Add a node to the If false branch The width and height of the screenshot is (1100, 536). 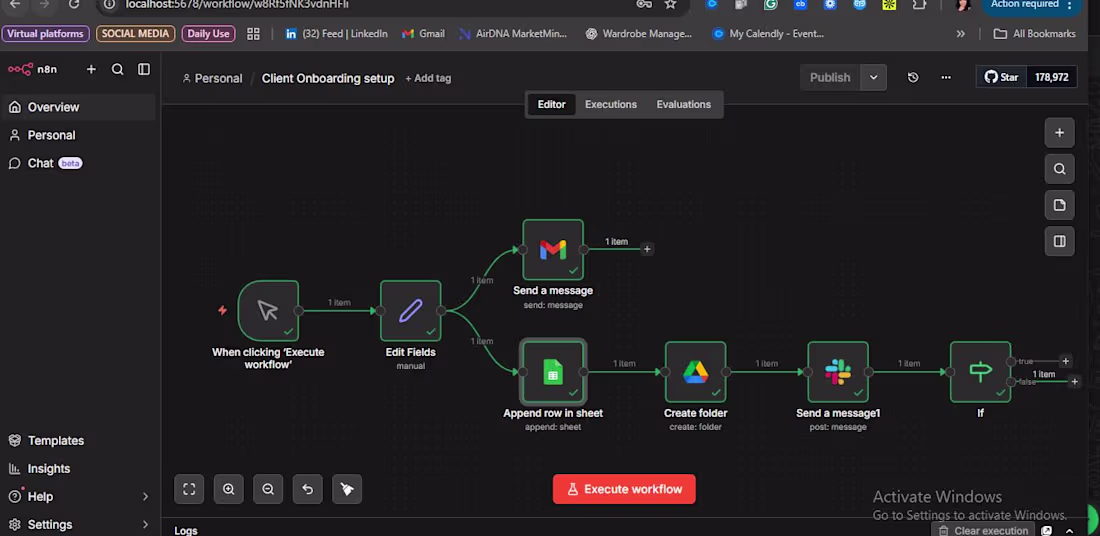(x=1074, y=382)
